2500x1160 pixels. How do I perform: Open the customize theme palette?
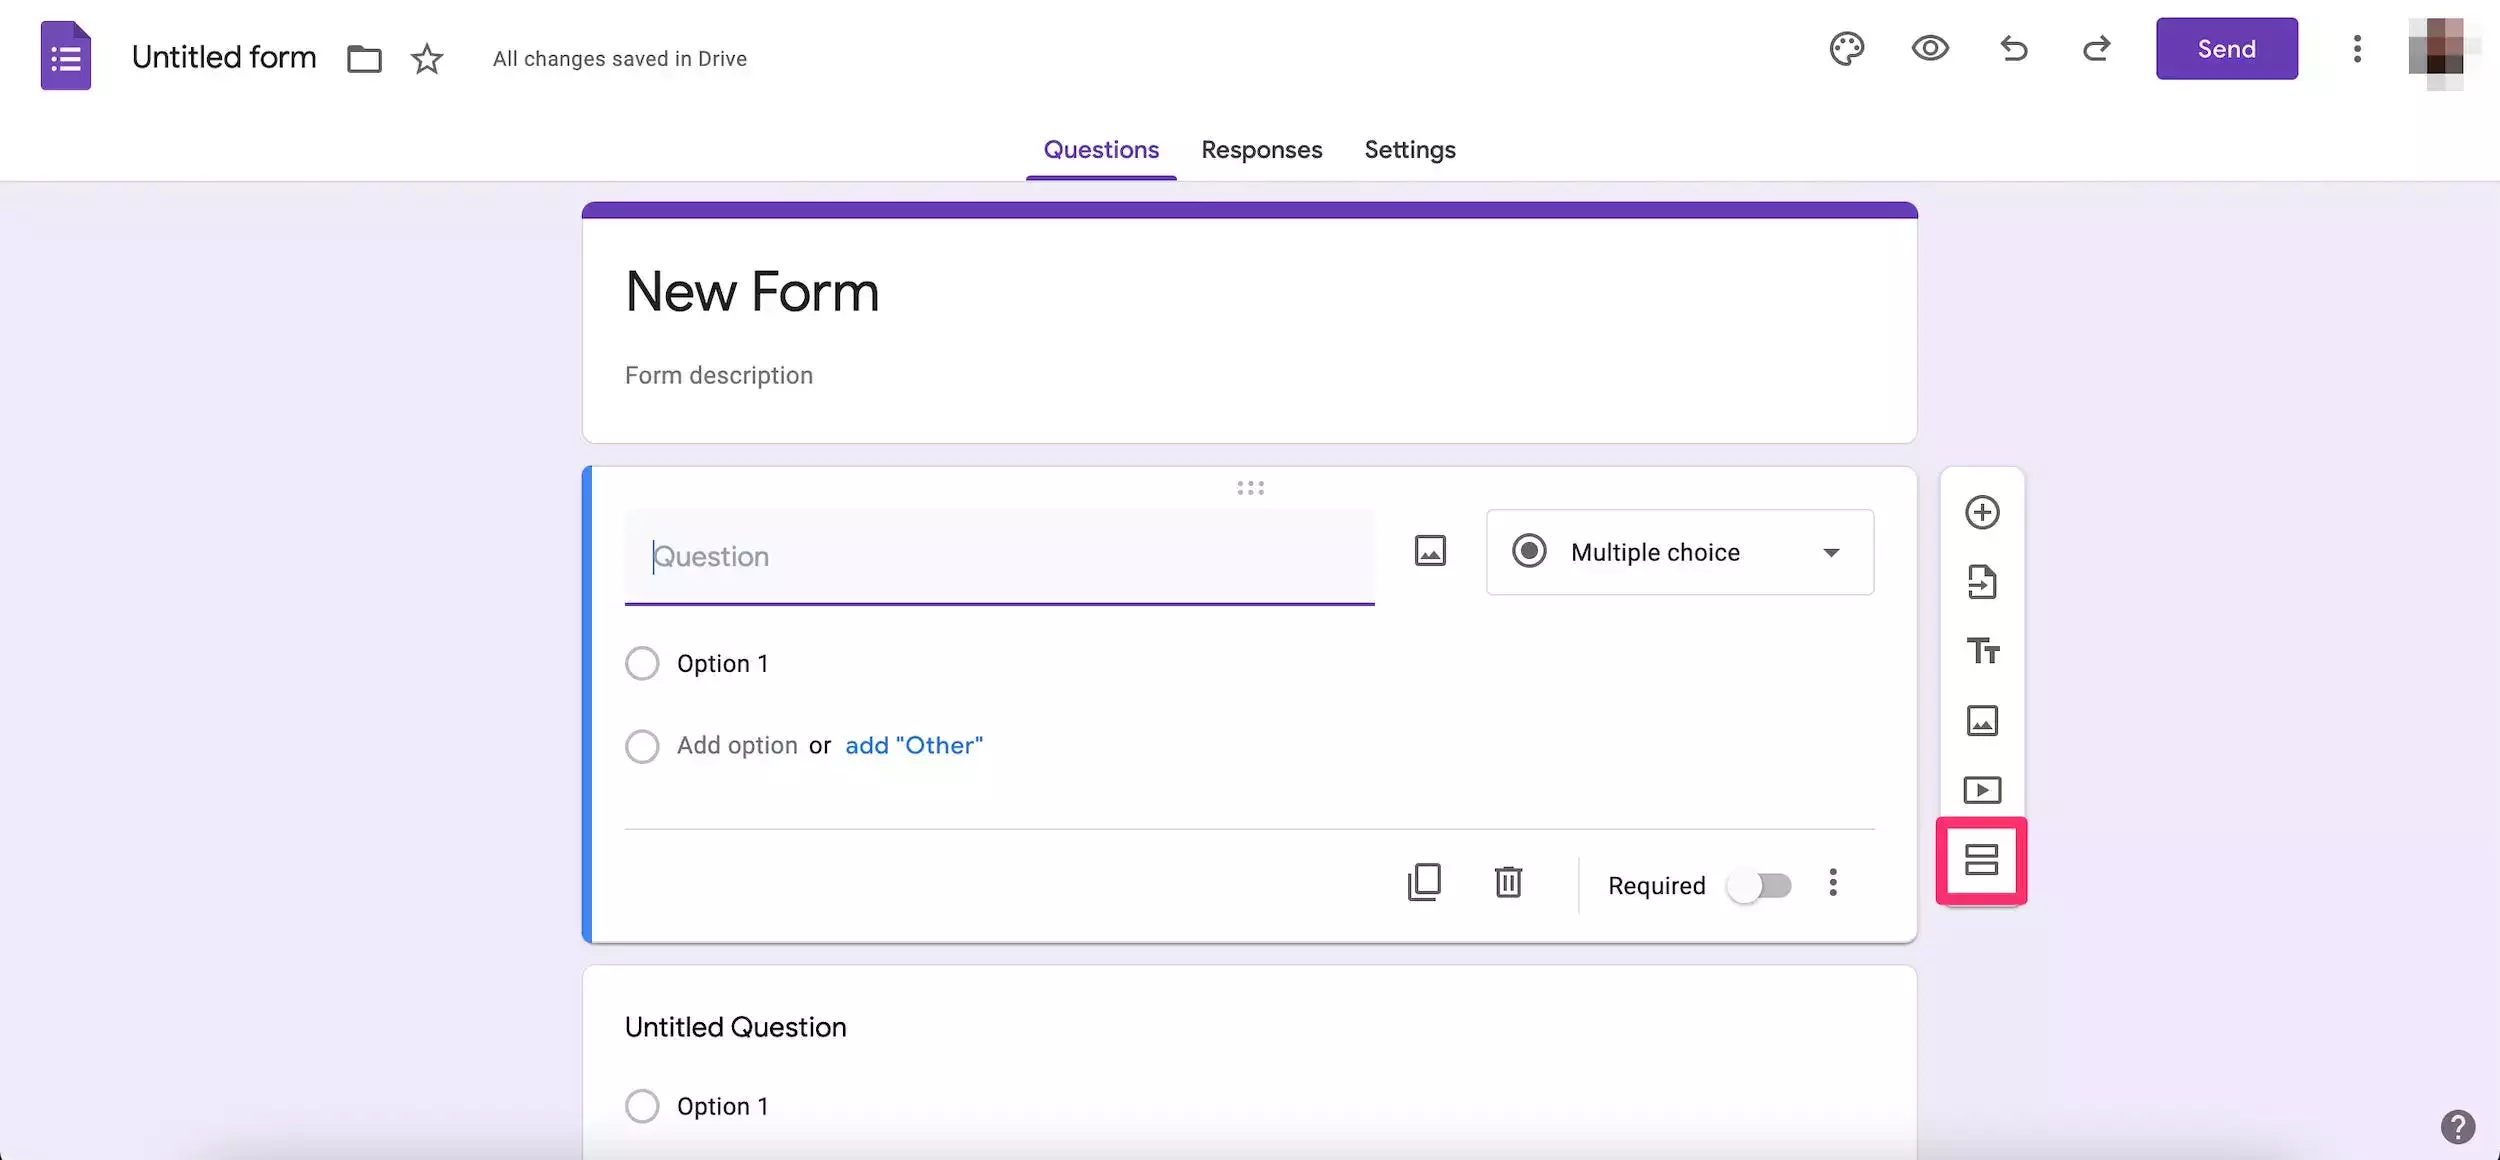[x=1847, y=49]
